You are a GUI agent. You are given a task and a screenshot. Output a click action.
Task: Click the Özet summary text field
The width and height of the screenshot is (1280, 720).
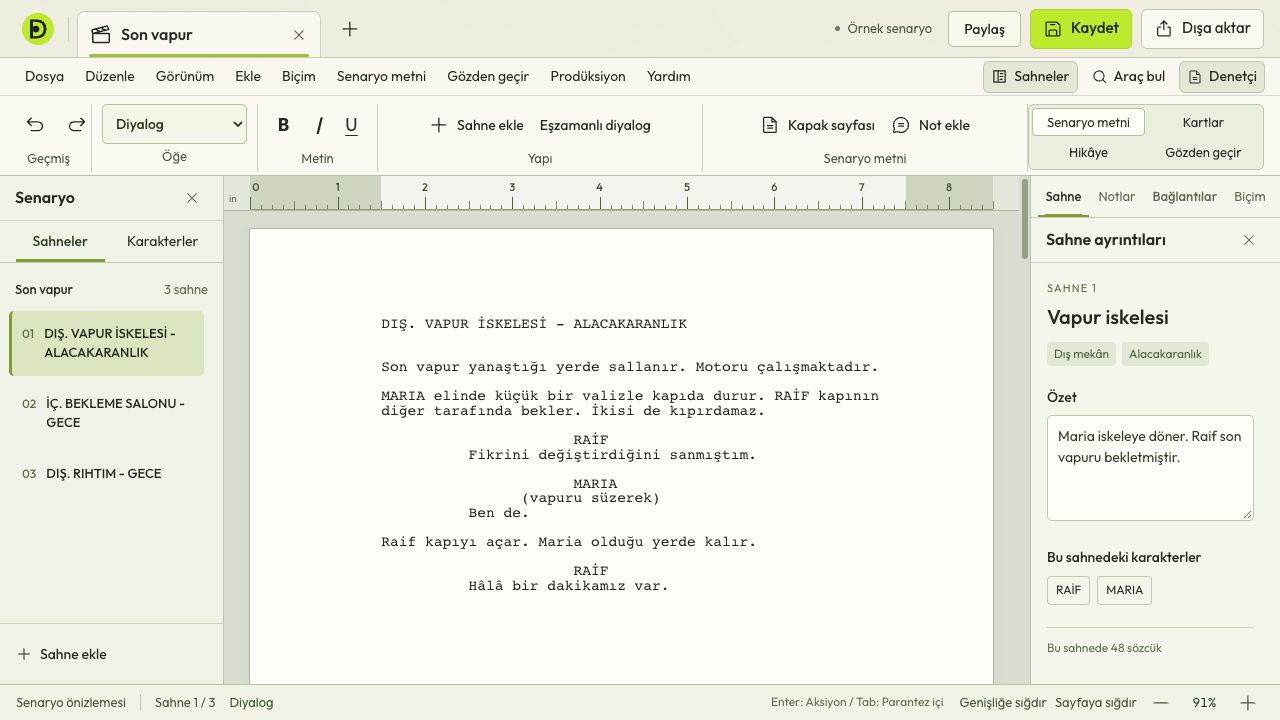(x=1150, y=468)
